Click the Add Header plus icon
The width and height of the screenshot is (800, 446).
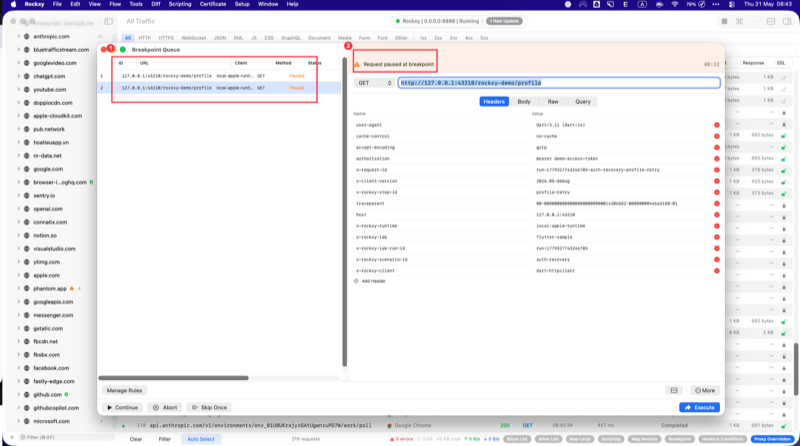tap(356, 281)
